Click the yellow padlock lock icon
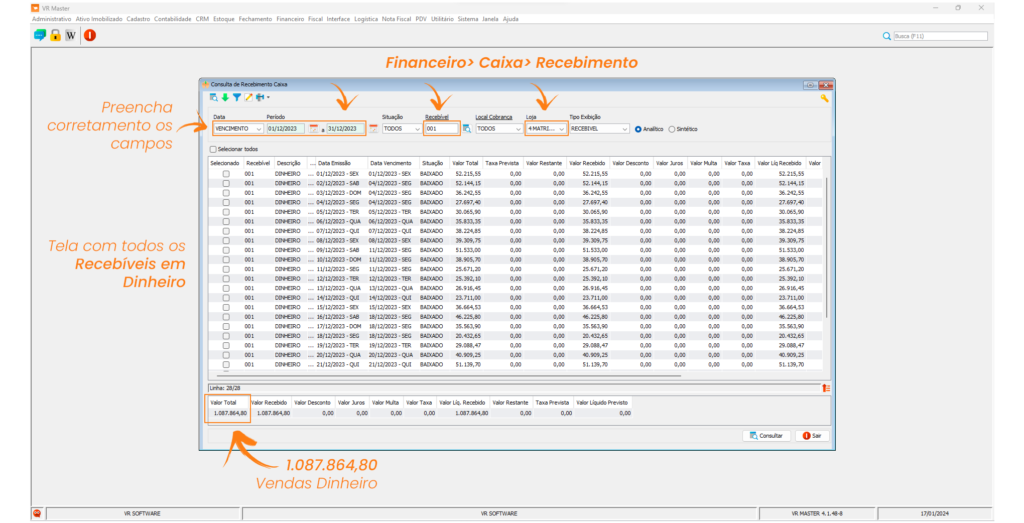 (x=56, y=35)
